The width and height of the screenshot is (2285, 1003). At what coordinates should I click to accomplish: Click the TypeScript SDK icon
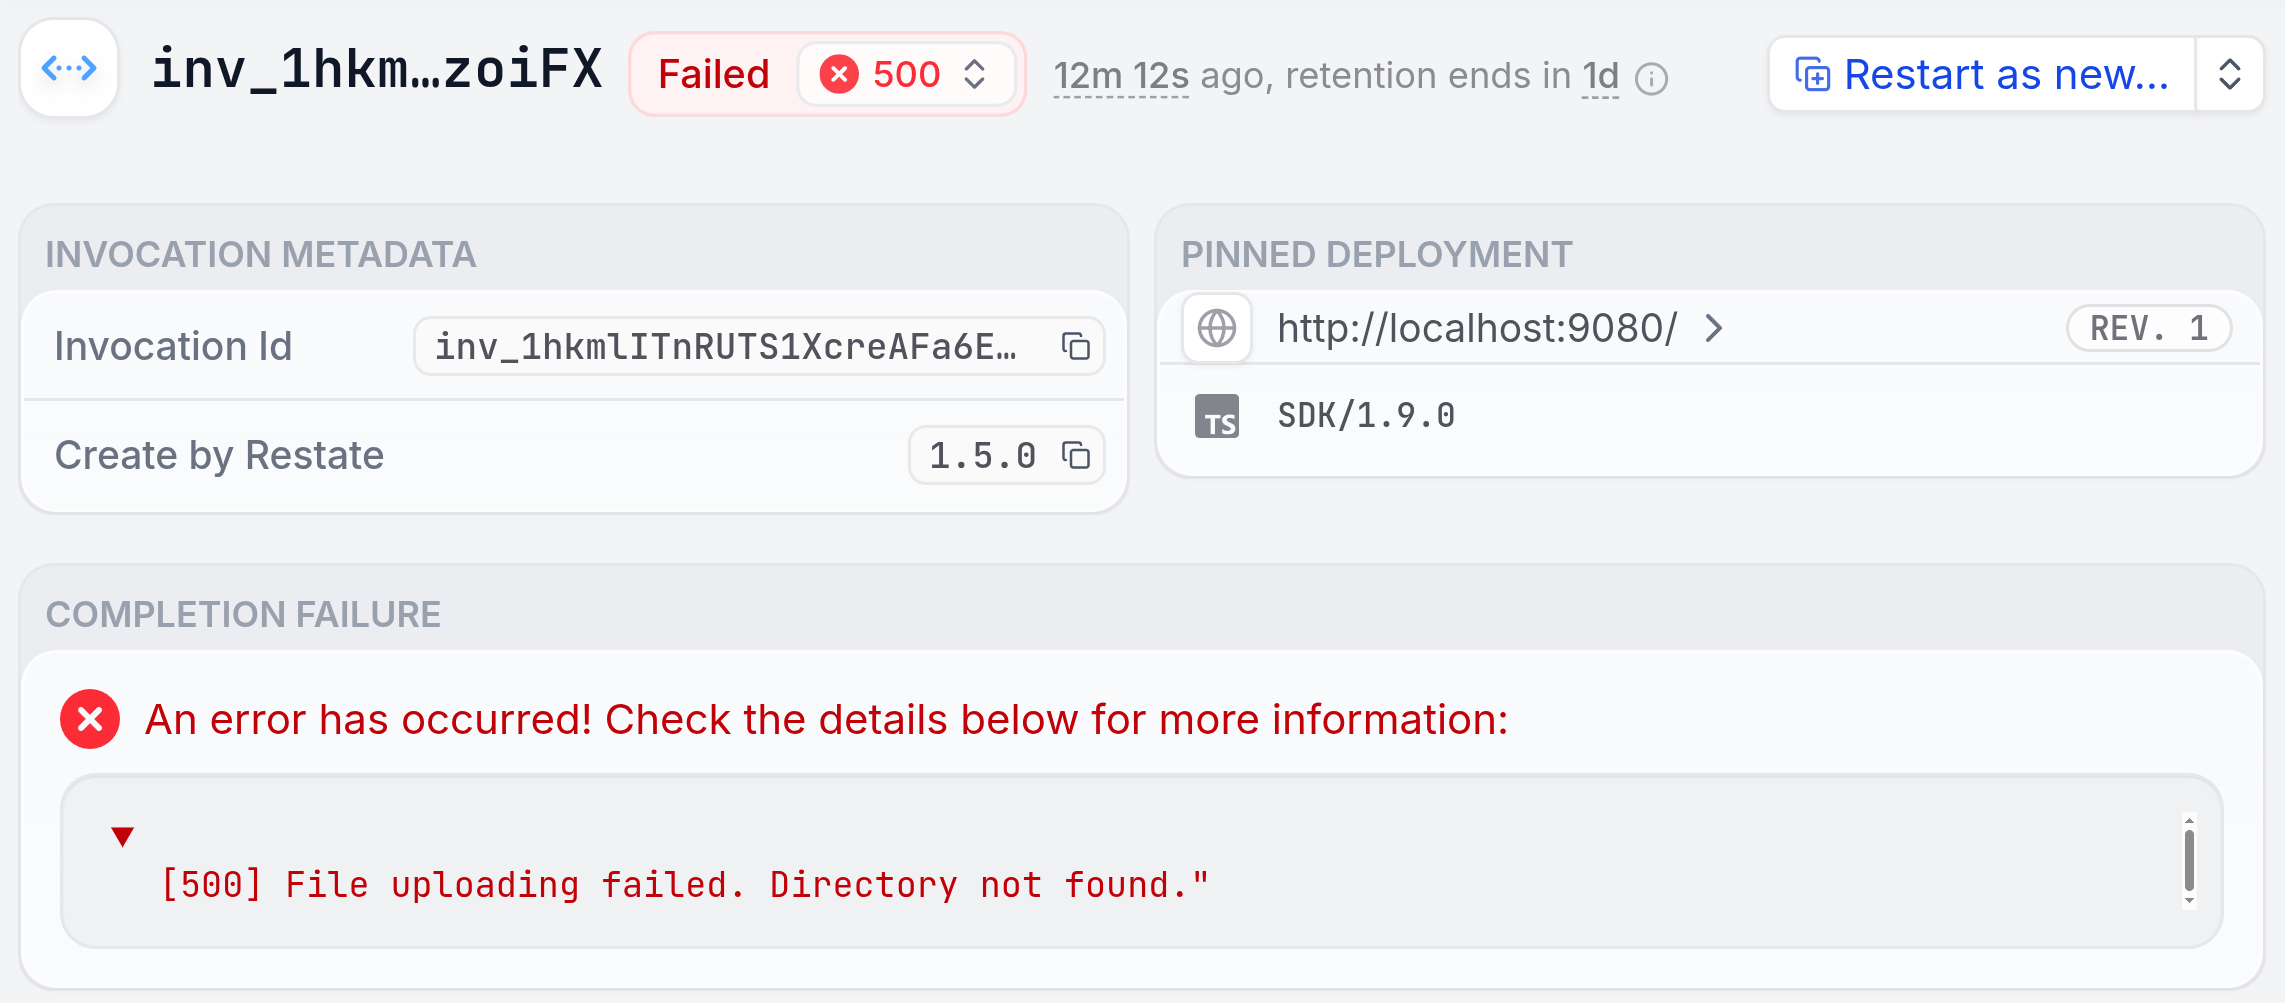tap(1217, 416)
